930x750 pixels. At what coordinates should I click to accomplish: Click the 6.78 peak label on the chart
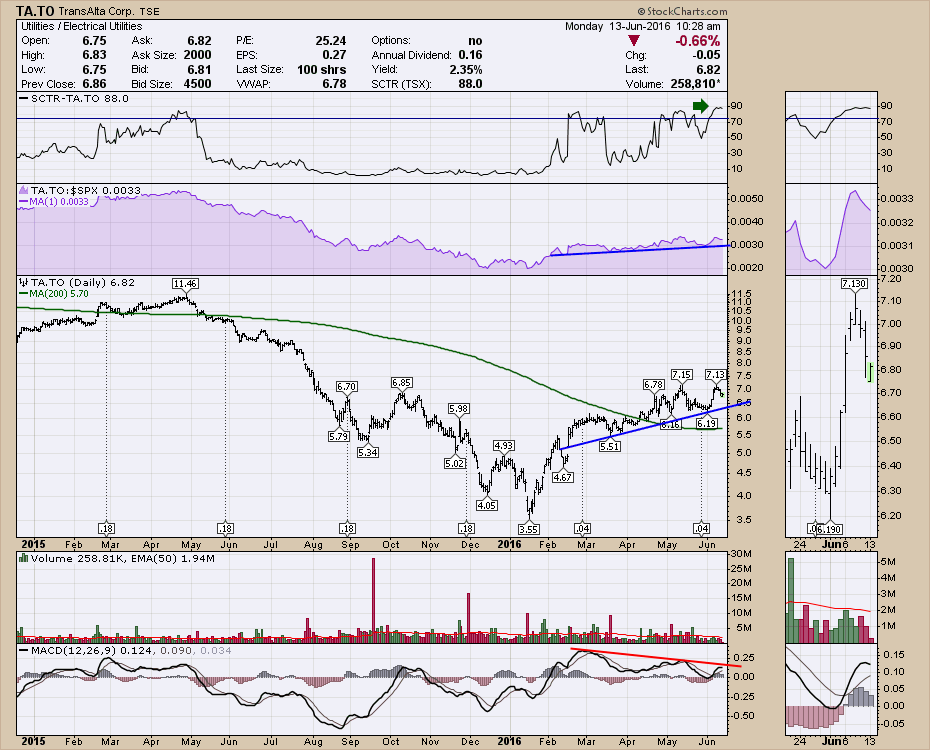[653, 384]
